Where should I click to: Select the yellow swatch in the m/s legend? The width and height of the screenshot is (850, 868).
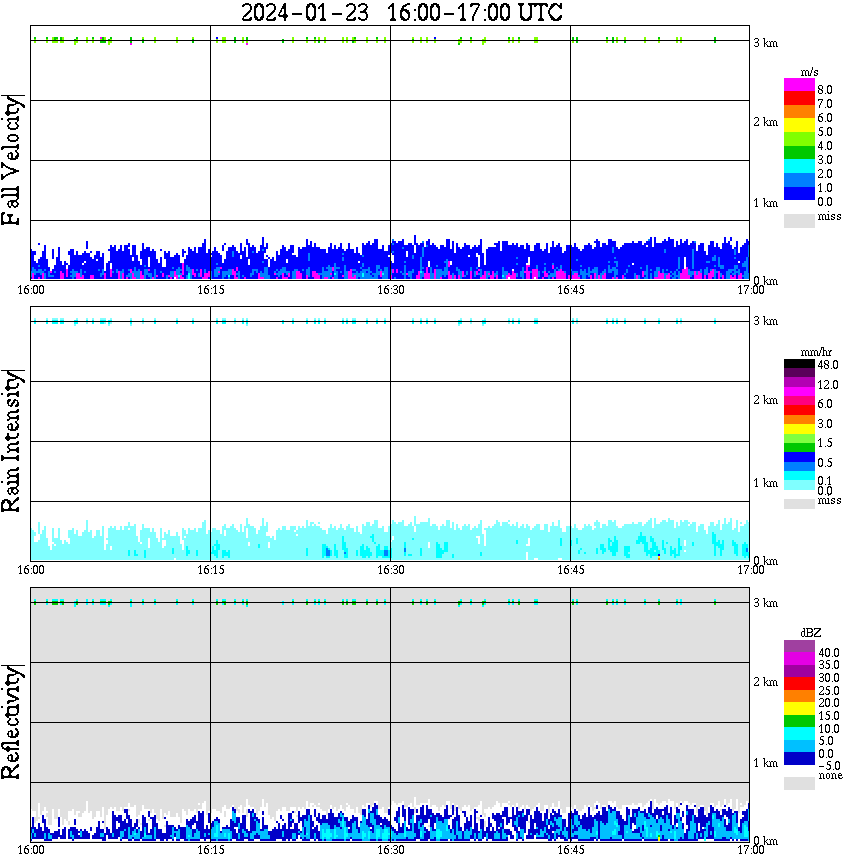(799, 125)
